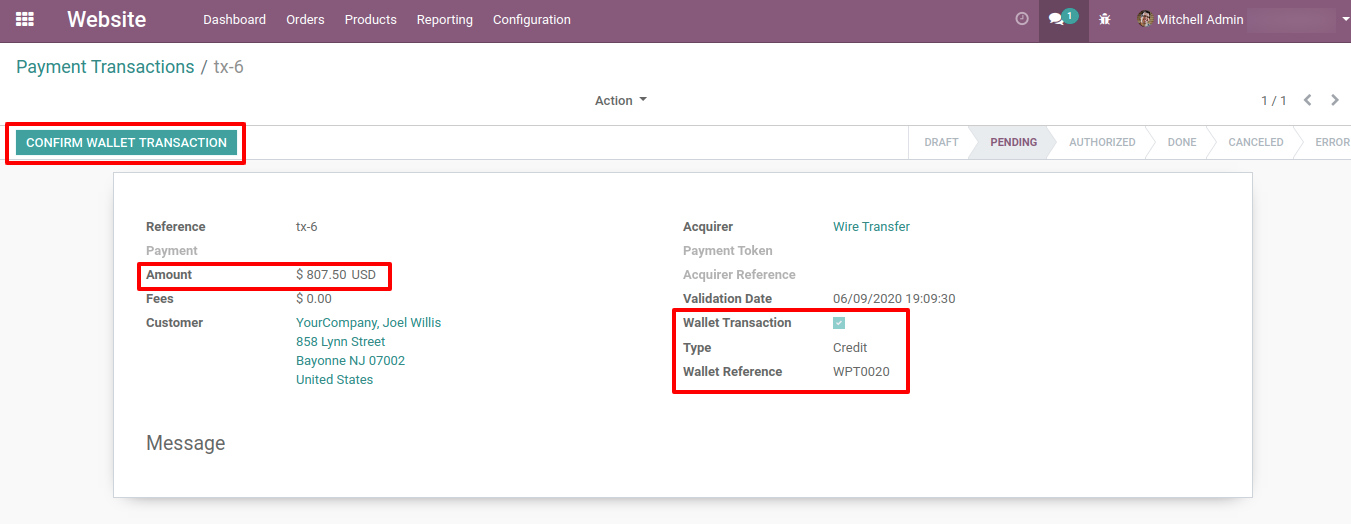The image size is (1351, 524).
Task: Expand the Action dropdown
Action: [x=620, y=100]
